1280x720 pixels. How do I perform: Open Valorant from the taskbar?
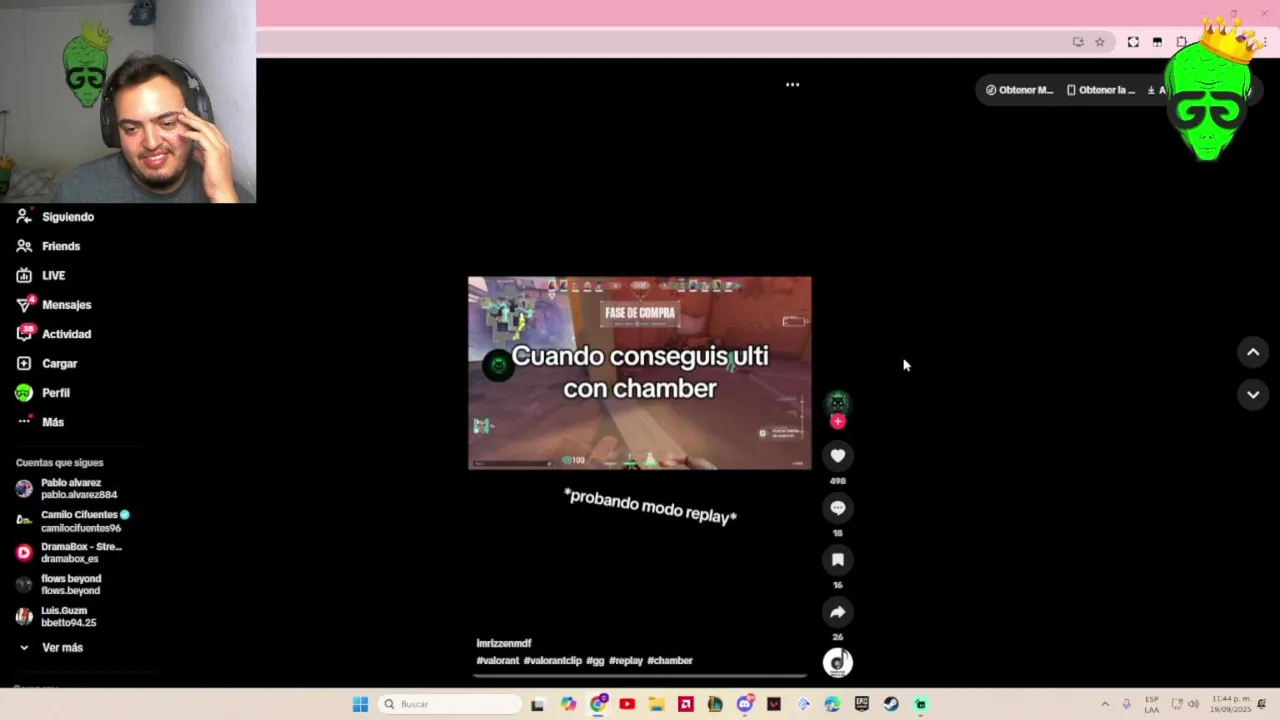[x=774, y=704]
